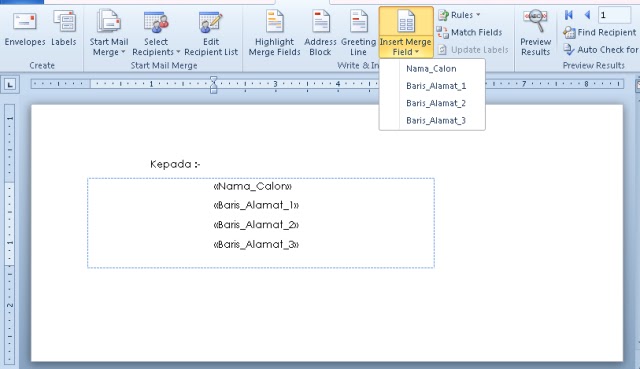
Task: Choose Baris_Alamat_3 from the merge field list
Action: [432, 120]
